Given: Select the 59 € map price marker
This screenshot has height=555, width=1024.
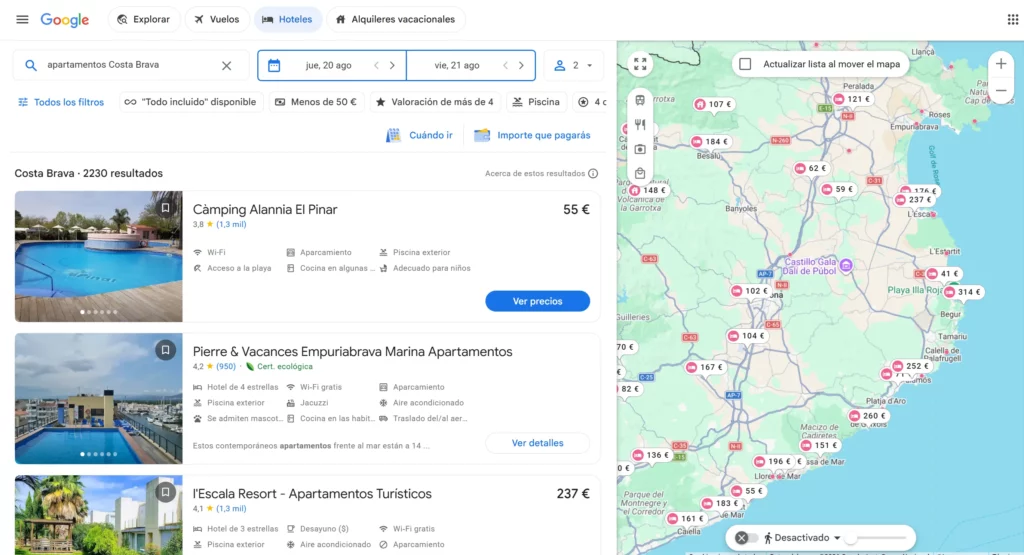Looking at the screenshot, I should [x=839, y=189].
